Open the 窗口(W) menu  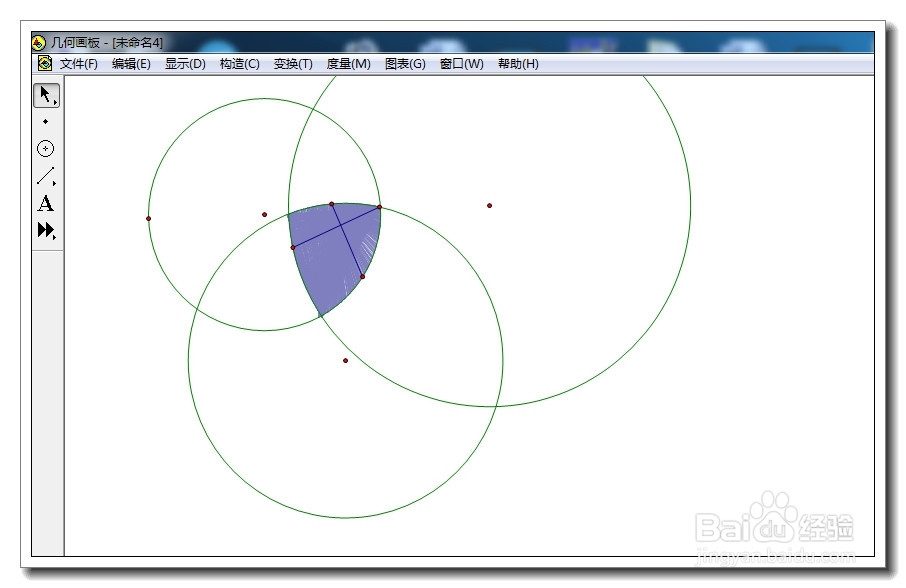[x=462, y=64]
